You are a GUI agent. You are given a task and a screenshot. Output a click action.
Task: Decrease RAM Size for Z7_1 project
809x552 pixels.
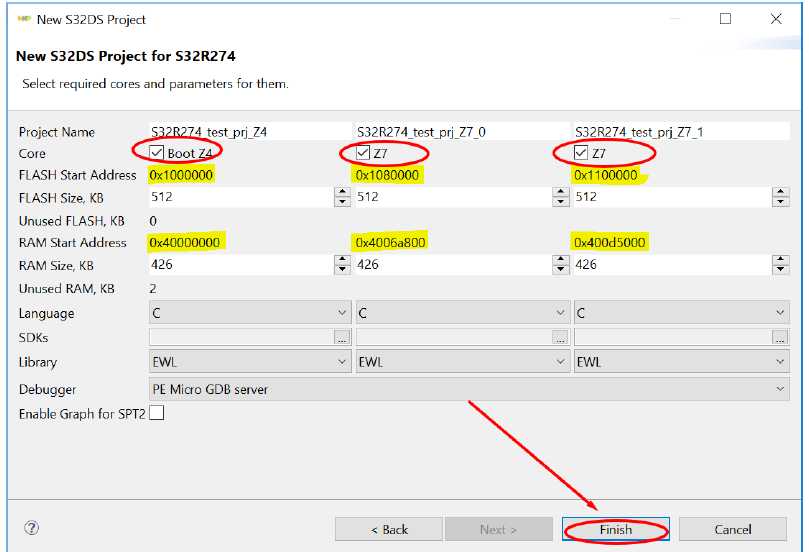pyautogui.click(x=781, y=269)
